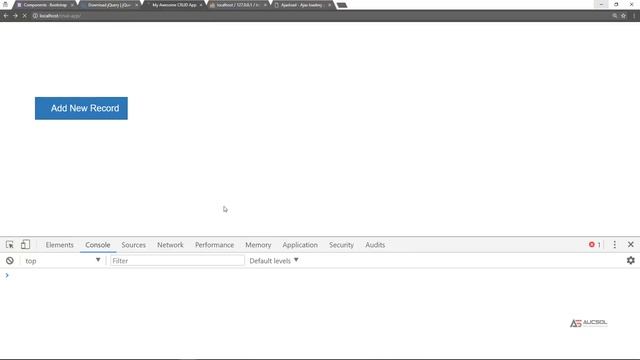The height and width of the screenshot is (360, 640).
Task: Open the Elements panel tab
Action: click(x=60, y=245)
